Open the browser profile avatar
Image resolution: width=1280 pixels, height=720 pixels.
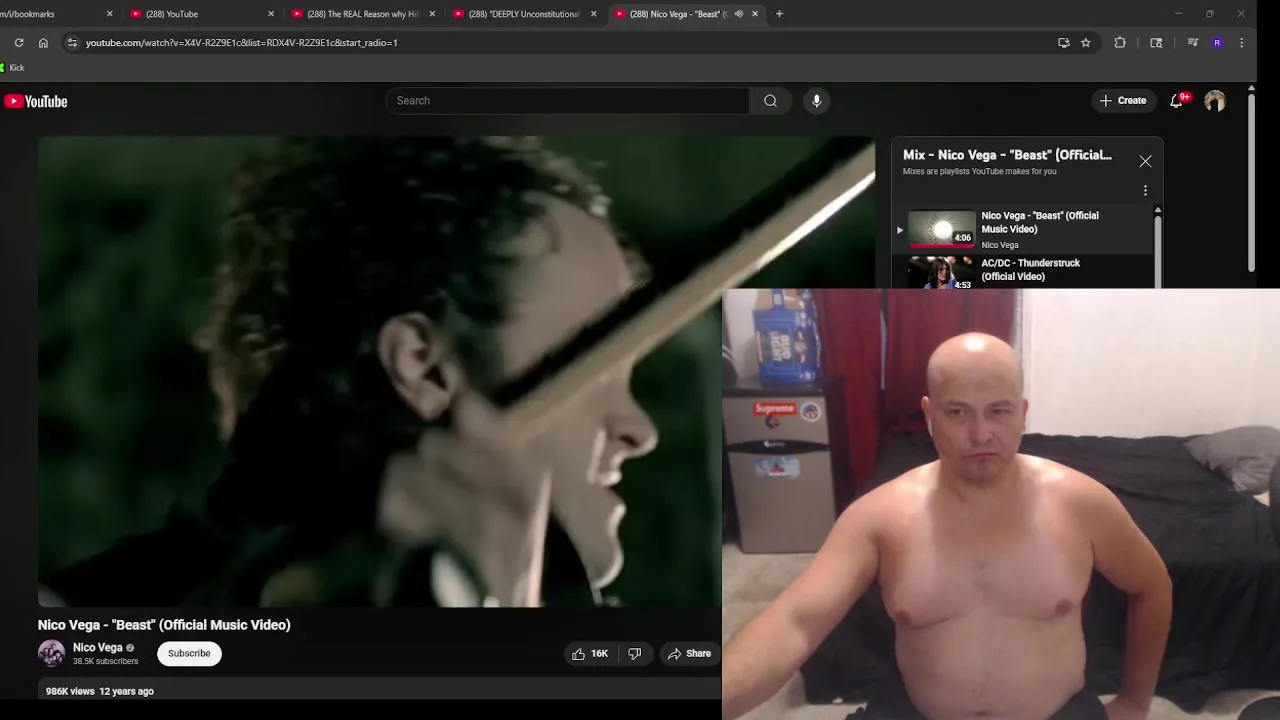tap(1217, 43)
